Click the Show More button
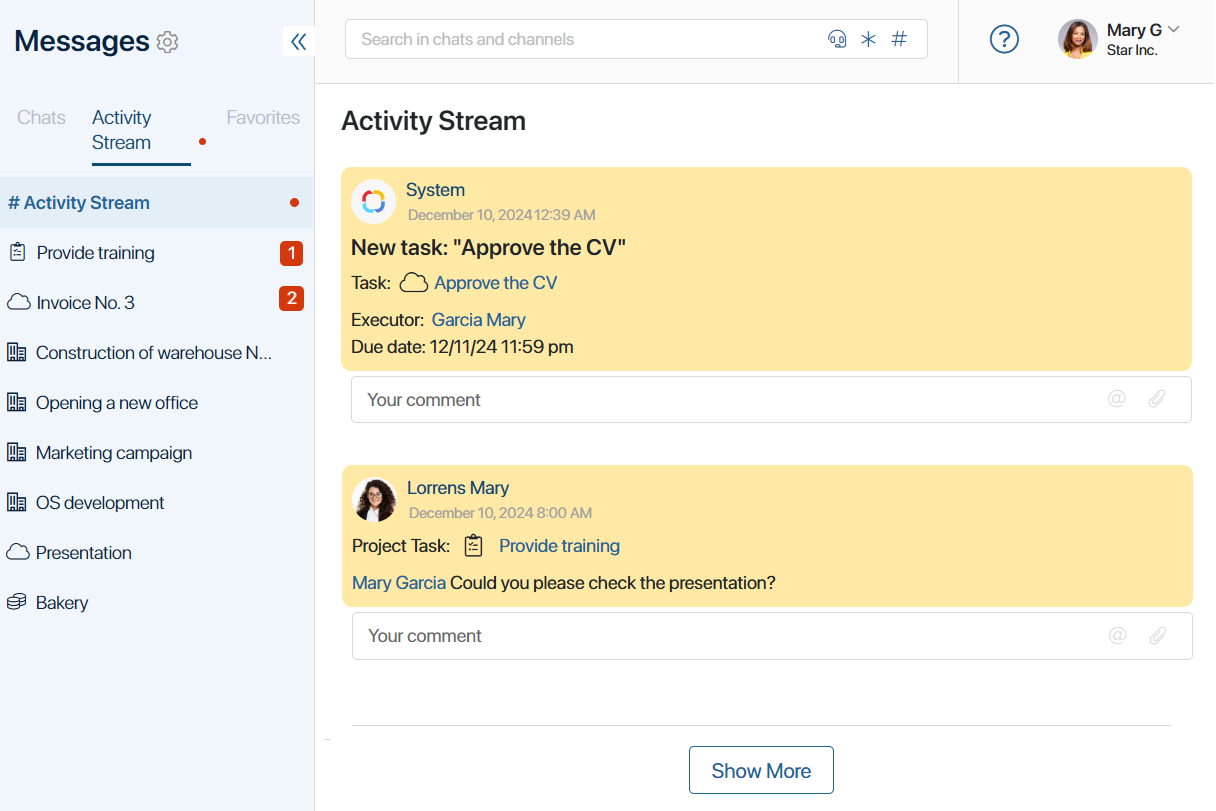The height and width of the screenshot is (811, 1216). click(761, 770)
